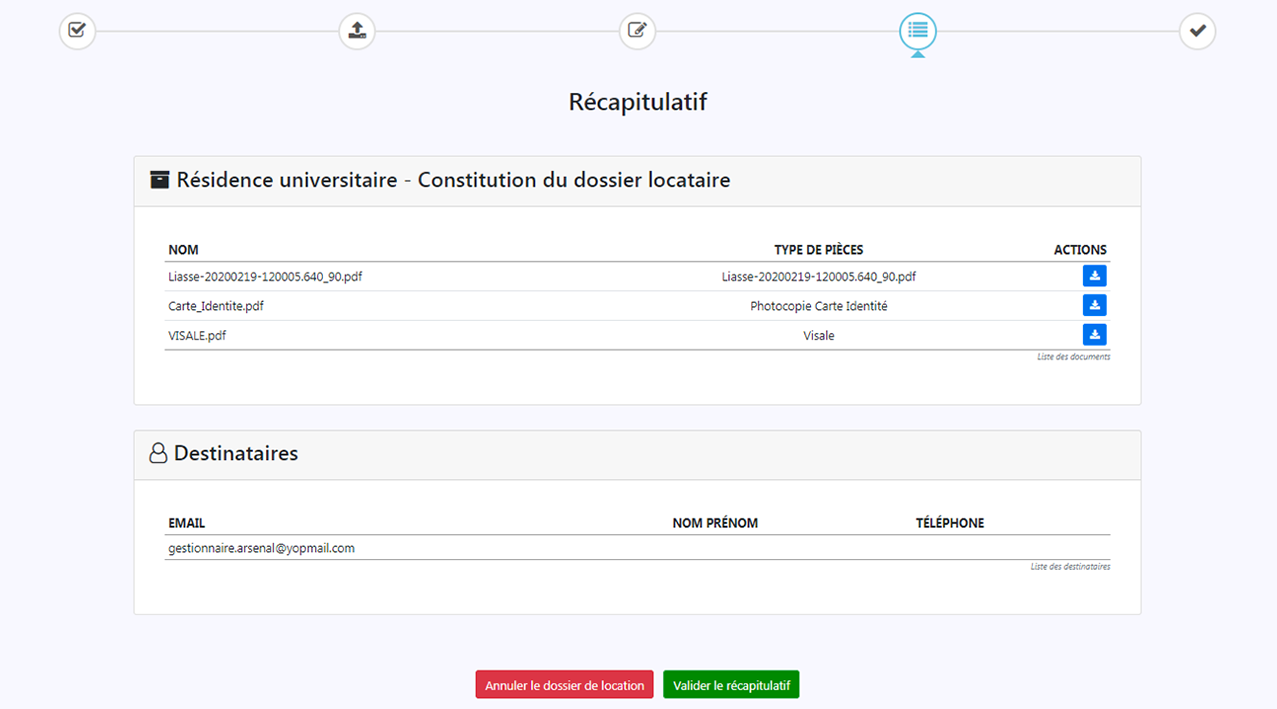Click the NOM column header
The height and width of the screenshot is (709, 1277).
[183, 250]
